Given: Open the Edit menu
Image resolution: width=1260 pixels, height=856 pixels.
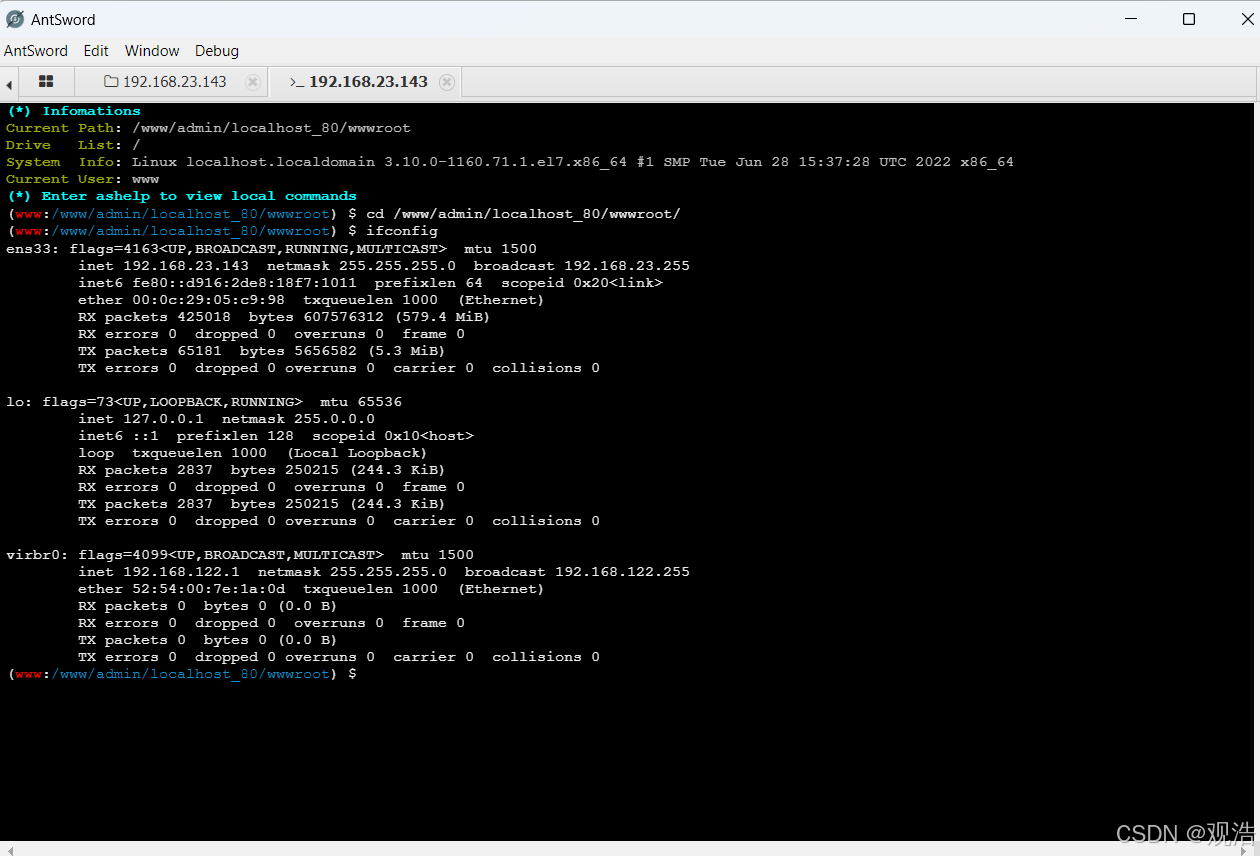Looking at the screenshot, I should [x=96, y=51].
